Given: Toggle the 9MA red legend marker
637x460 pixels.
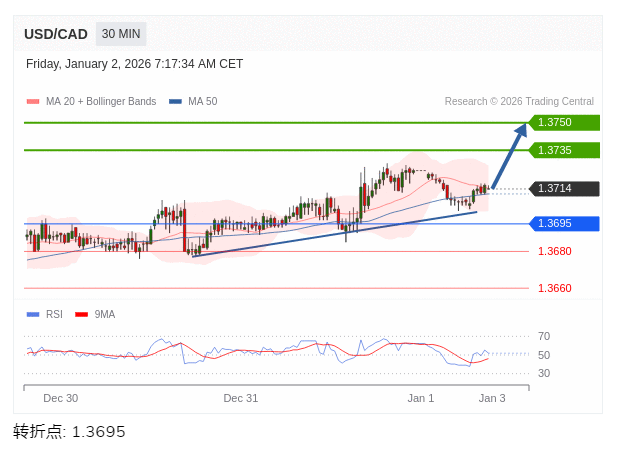Looking at the screenshot, I should [81, 314].
